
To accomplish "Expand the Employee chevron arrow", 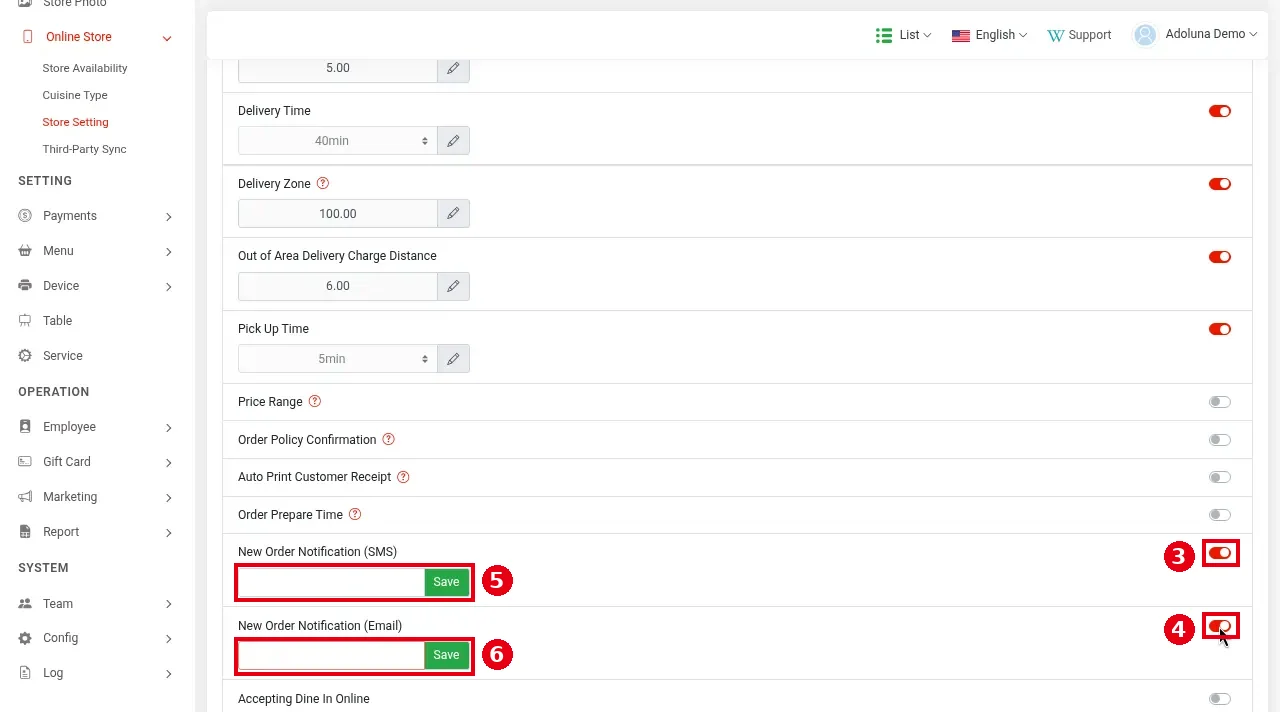I will [x=169, y=428].
